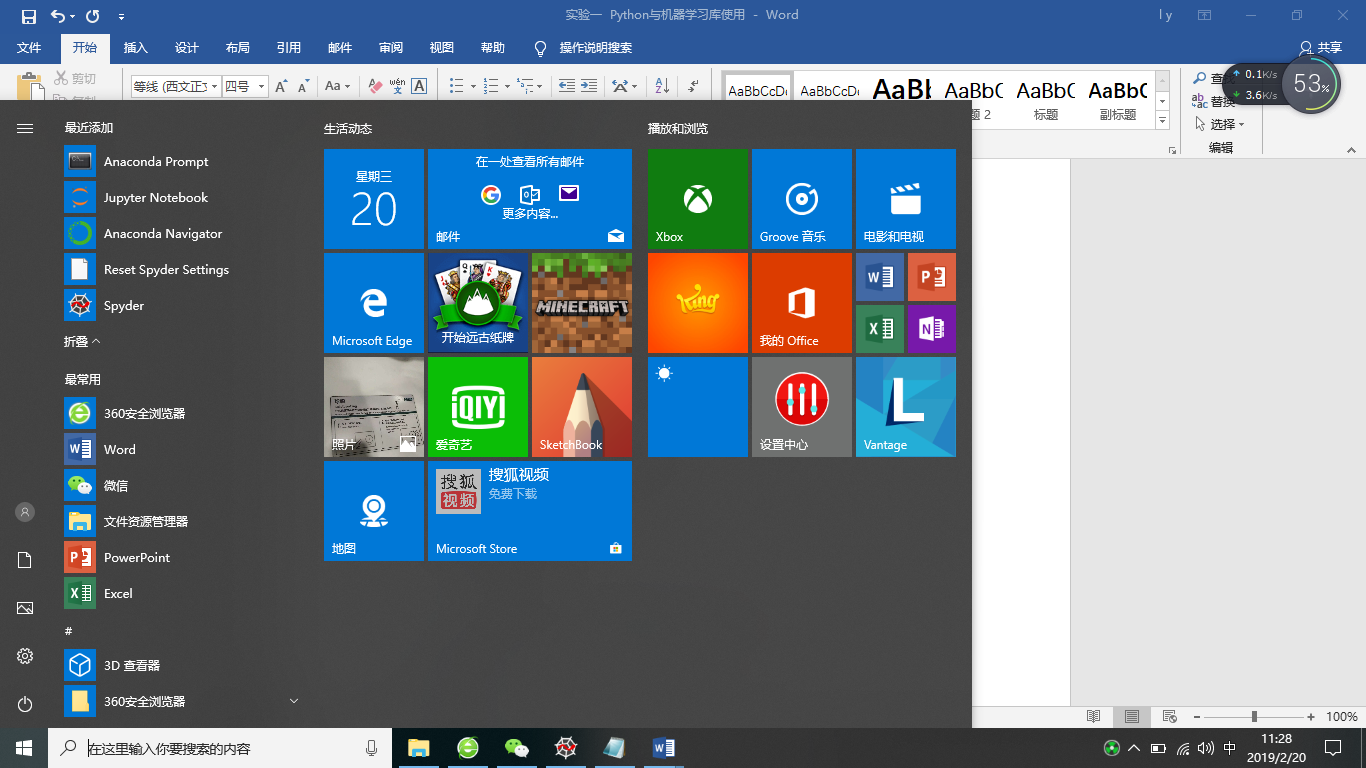Click the Sort A-Z icon in Word
Screen dimensions: 1366x768
tap(662, 87)
